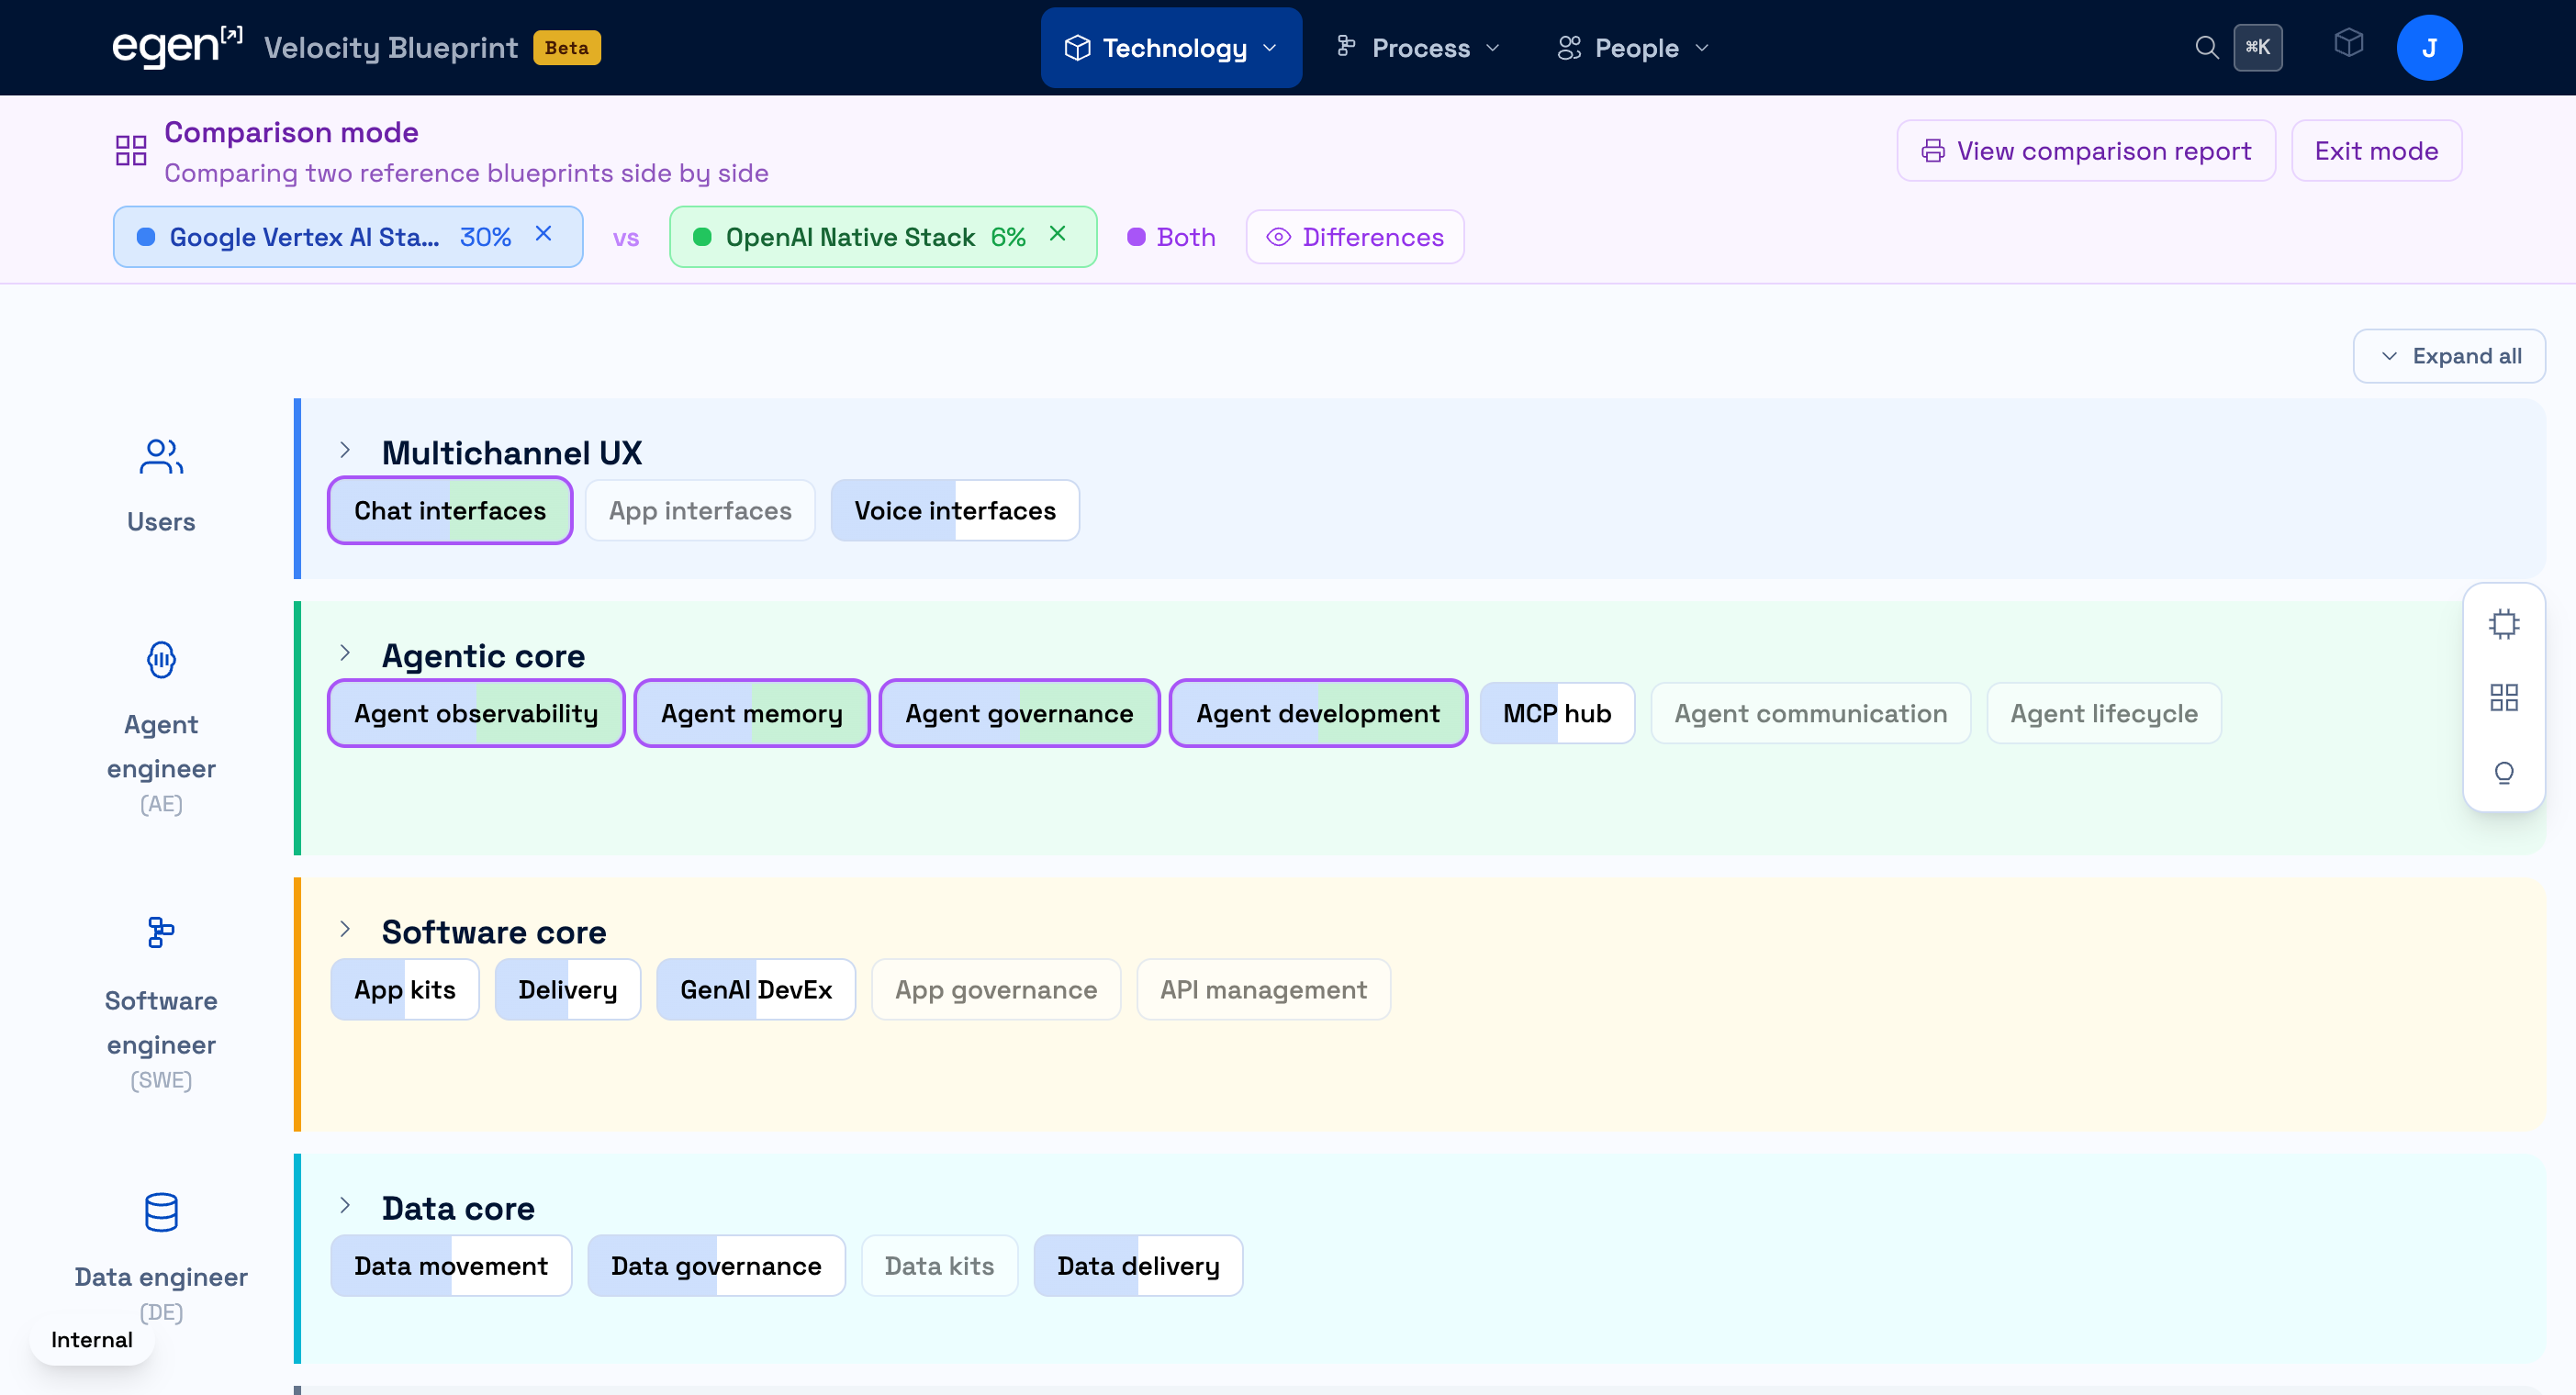Click the search magnifier icon
This screenshot has height=1395, width=2576.
tap(2206, 47)
